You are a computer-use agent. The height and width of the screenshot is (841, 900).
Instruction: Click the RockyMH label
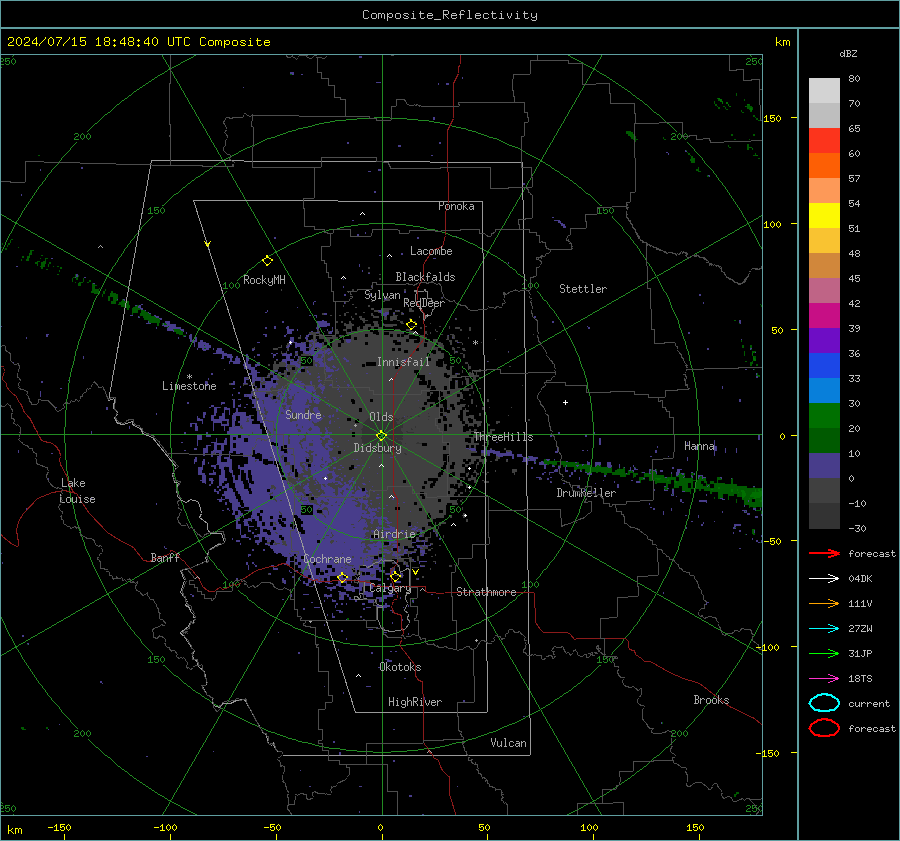click(264, 280)
